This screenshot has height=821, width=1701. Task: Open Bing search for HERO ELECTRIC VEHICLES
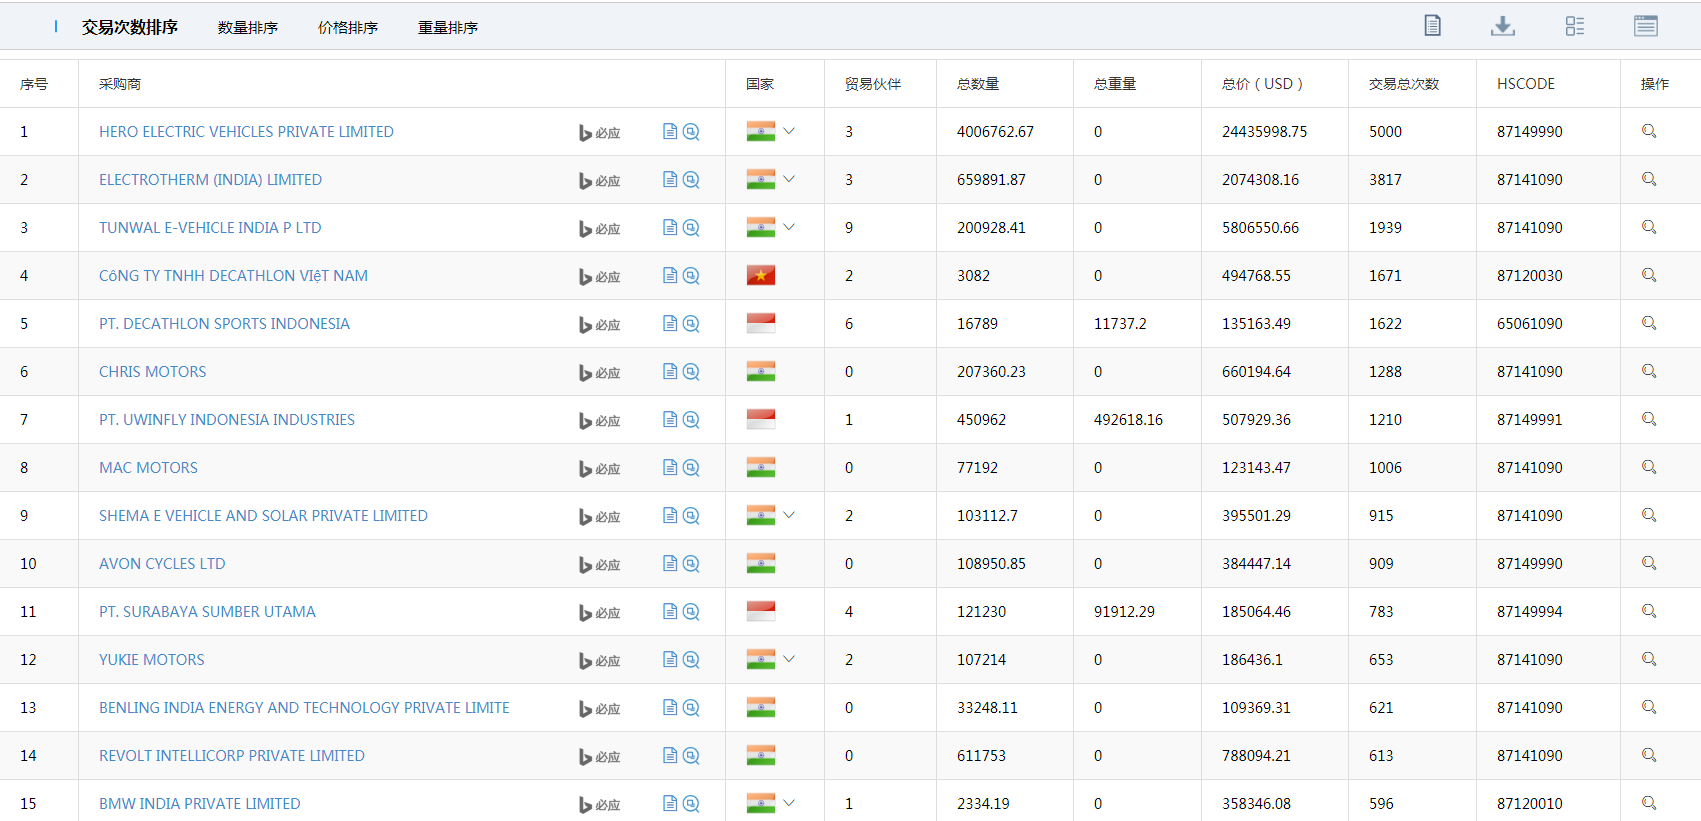coord(600,132)
